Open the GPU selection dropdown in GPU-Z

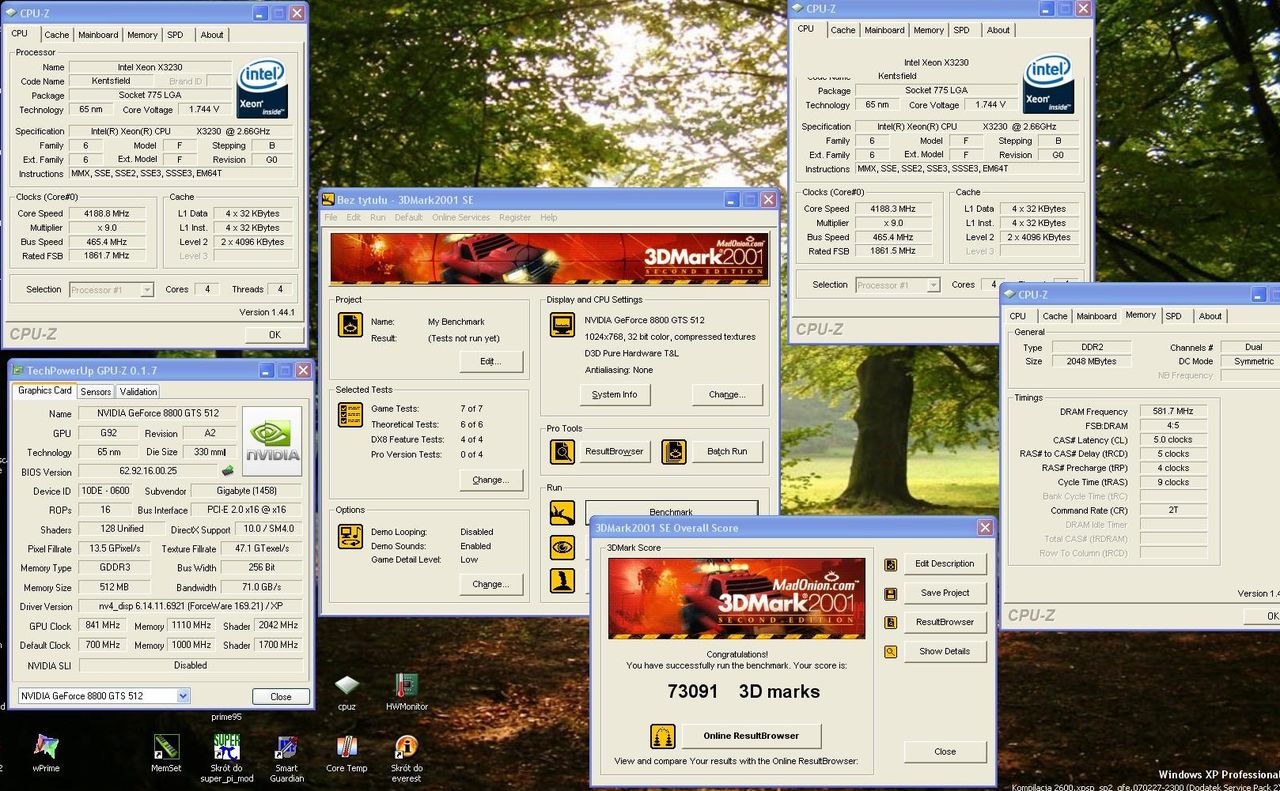point(183,696)
